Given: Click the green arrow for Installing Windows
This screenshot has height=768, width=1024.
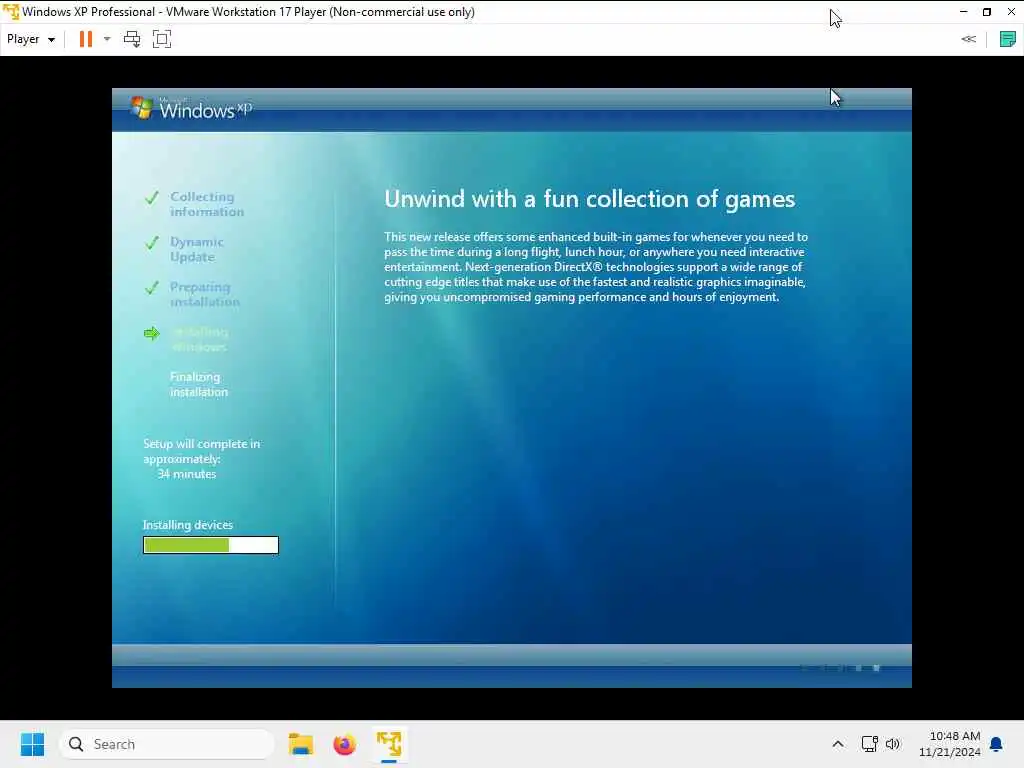Looking at the screenshot, I should tap(152, 334).
